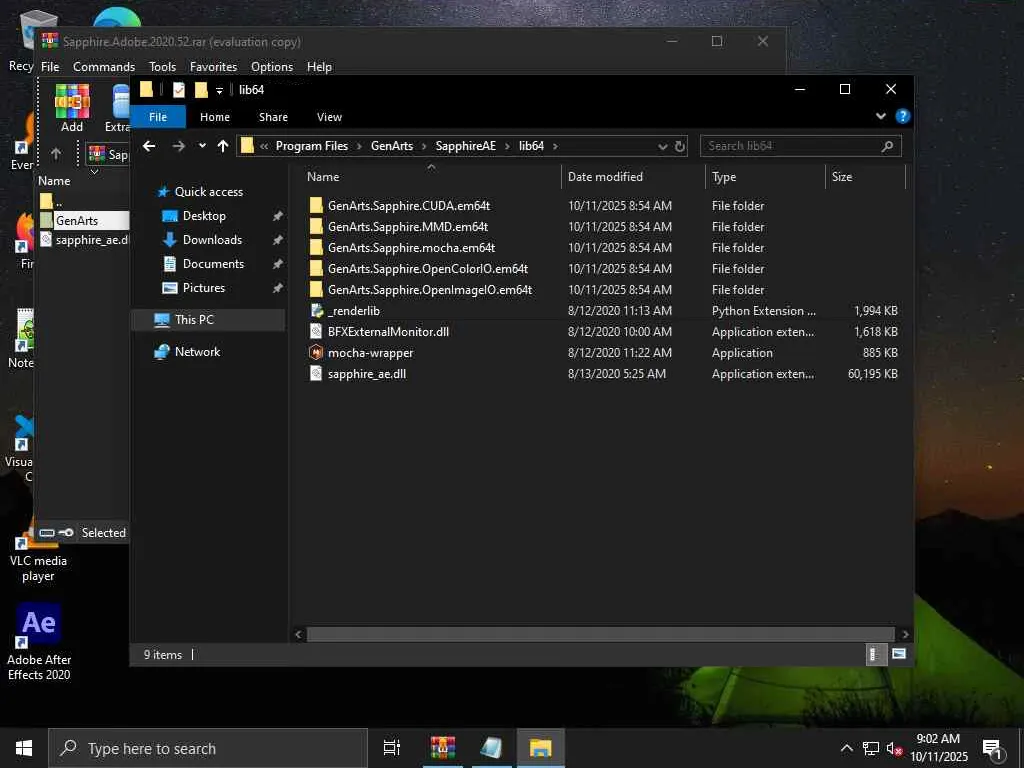Expand the ribbon chevron

click(x=880, y=116)
